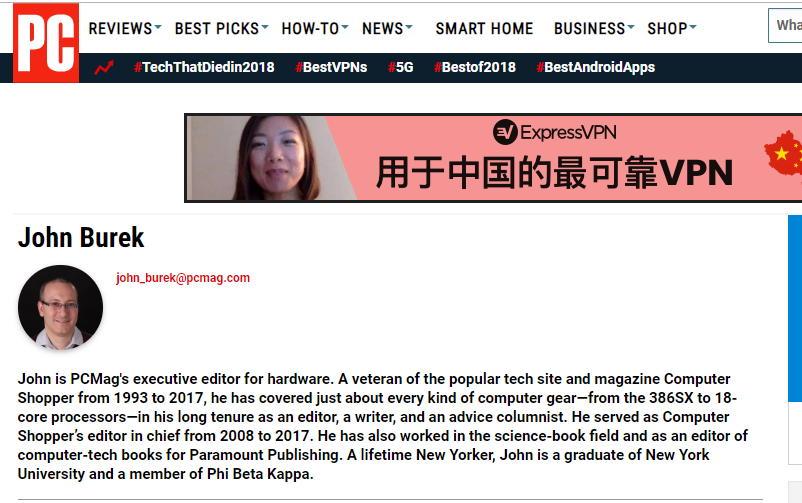The height and width of the screenshot is (503, 802).
Task: Click the woman's photo in the ad
Action: coord(270,158)
